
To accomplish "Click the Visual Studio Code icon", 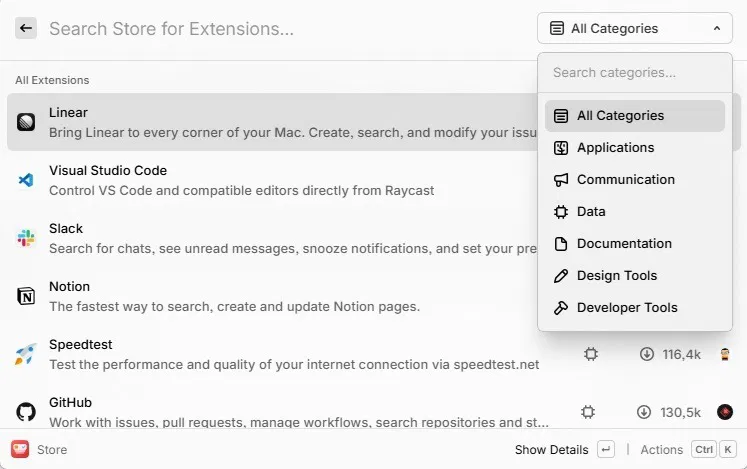I will 26,181.
